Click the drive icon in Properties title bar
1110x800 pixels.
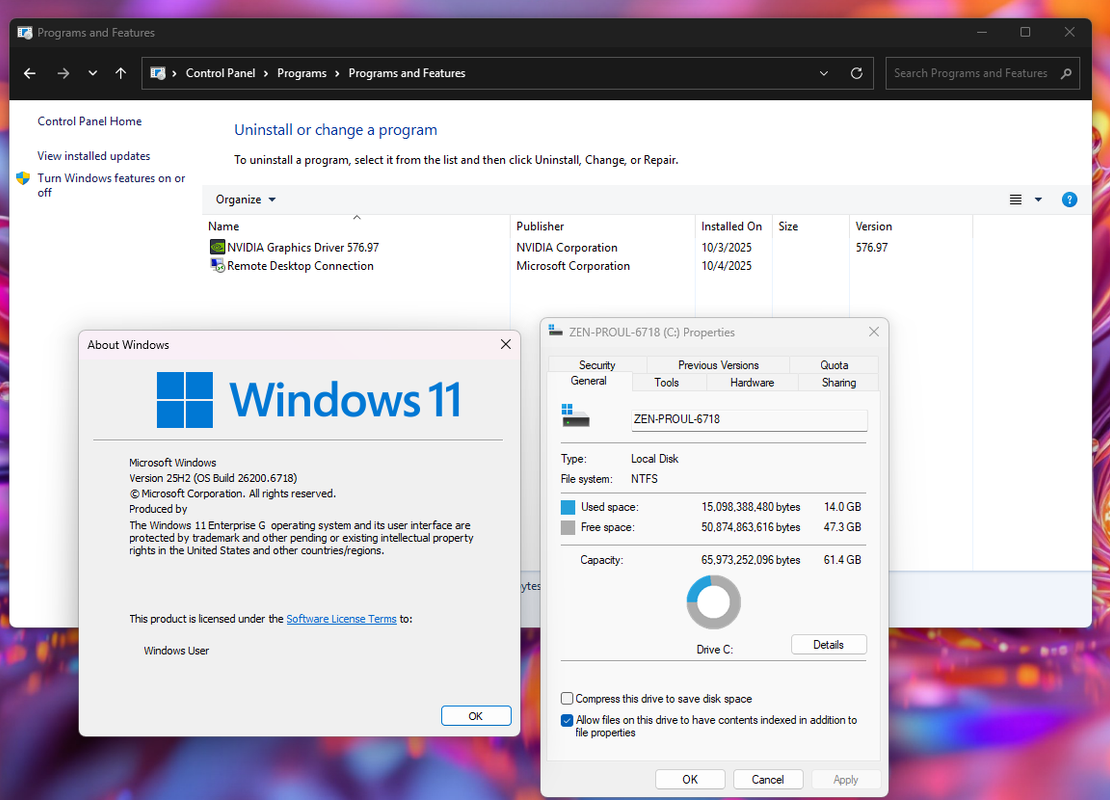(556, 331)
